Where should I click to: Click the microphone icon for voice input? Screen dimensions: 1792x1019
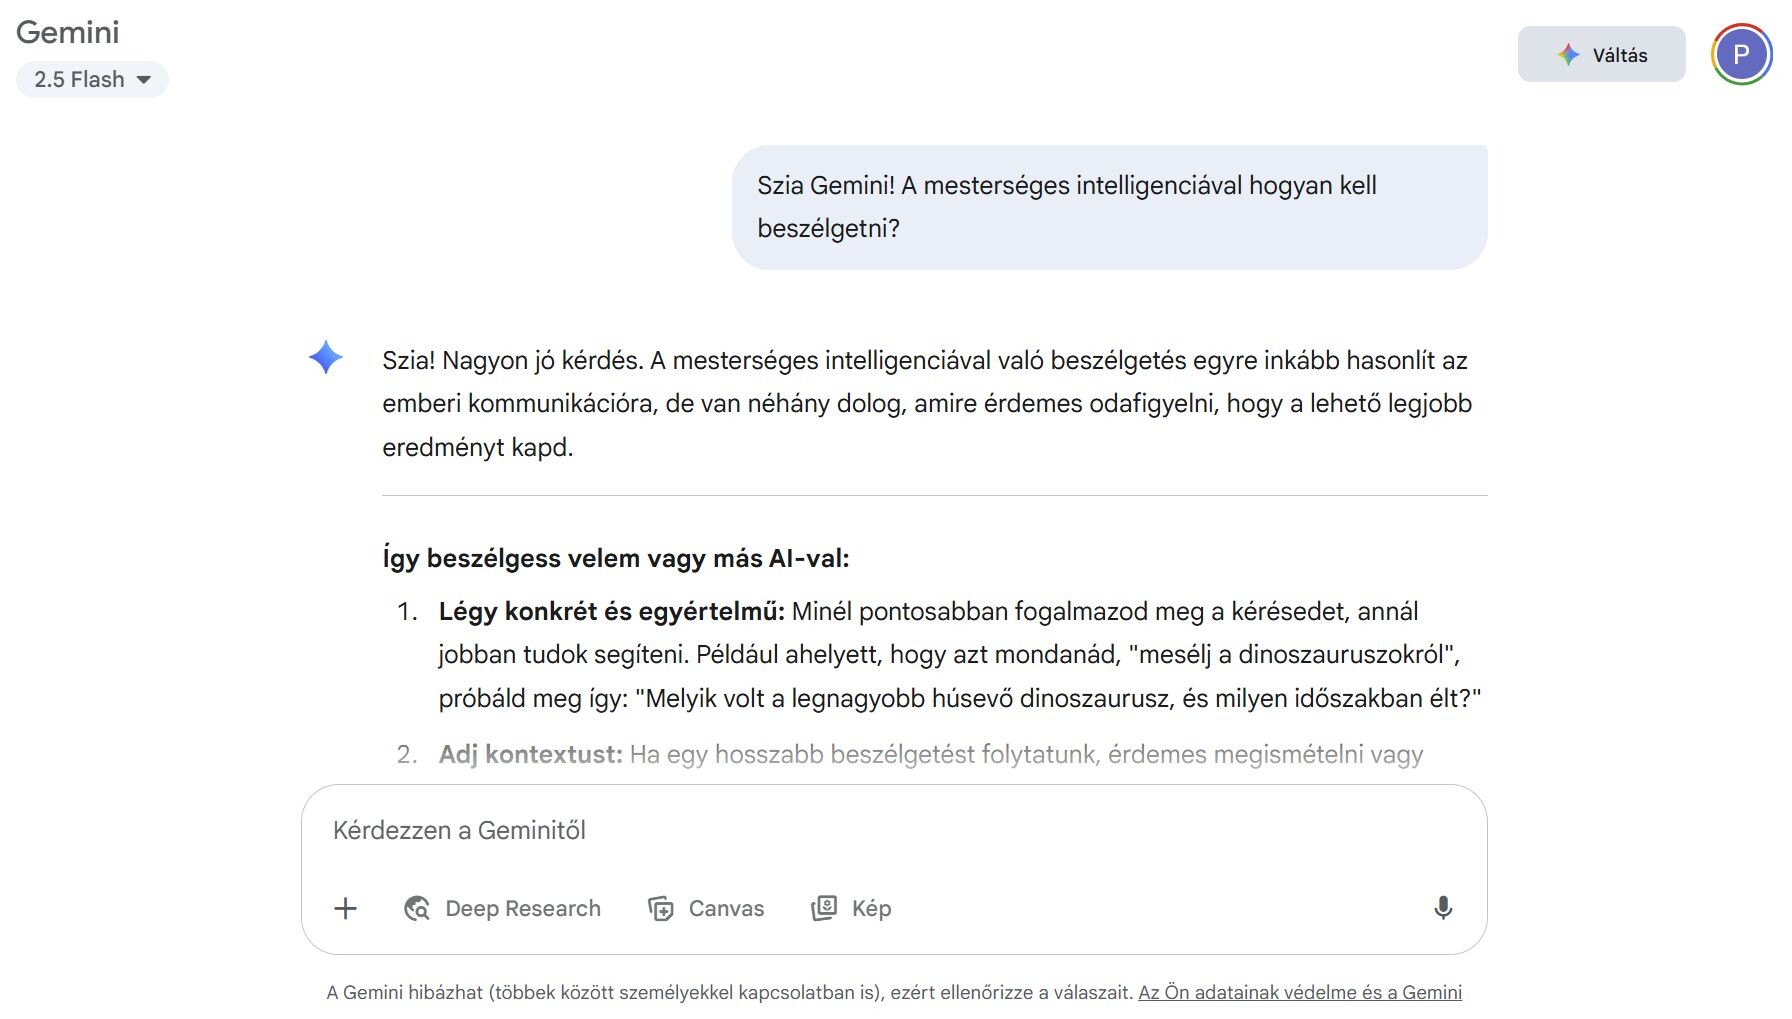coord(1443,908)
